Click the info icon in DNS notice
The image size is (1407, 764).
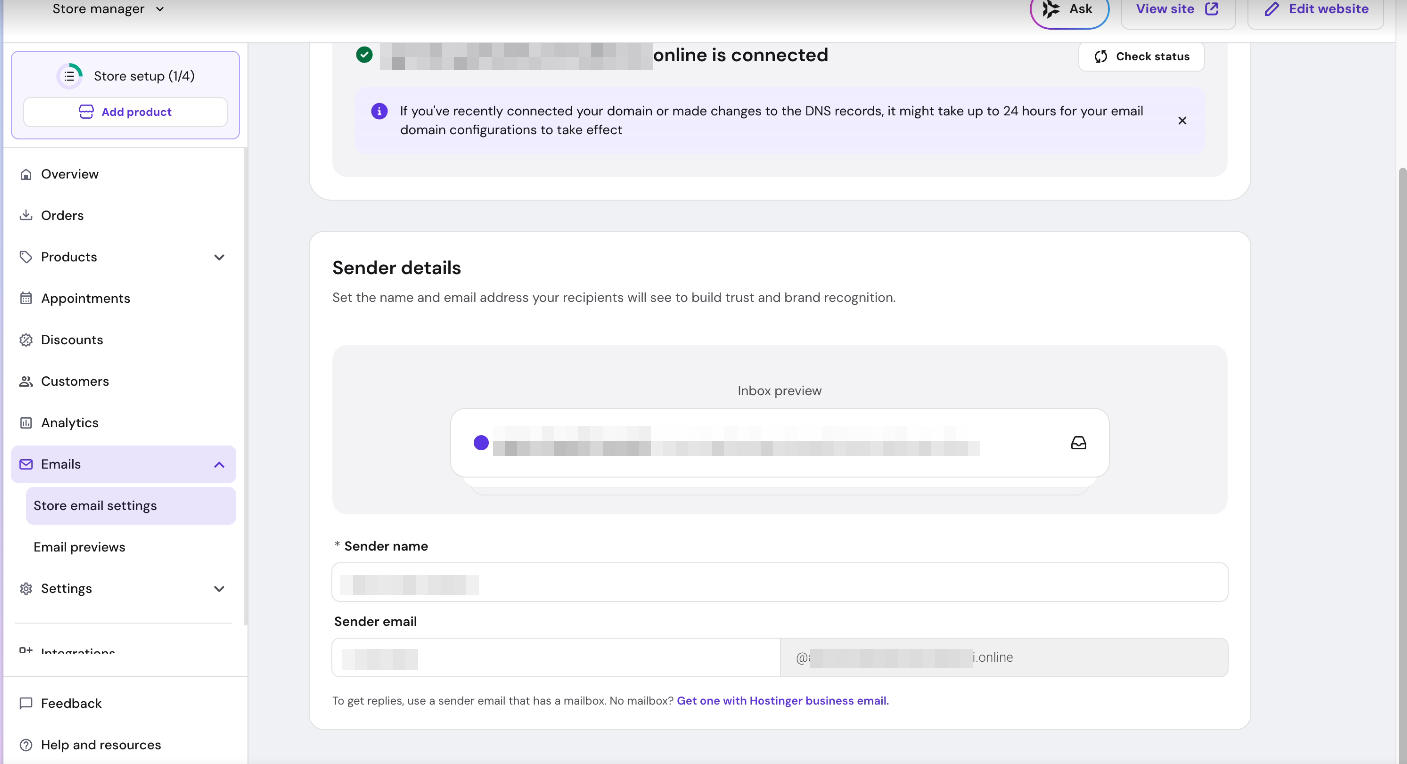pos(379,111)
